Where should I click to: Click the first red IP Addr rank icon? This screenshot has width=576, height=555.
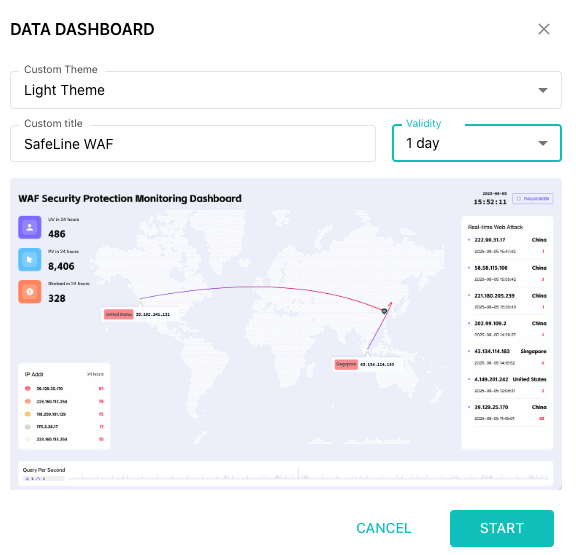click(28, 389)
